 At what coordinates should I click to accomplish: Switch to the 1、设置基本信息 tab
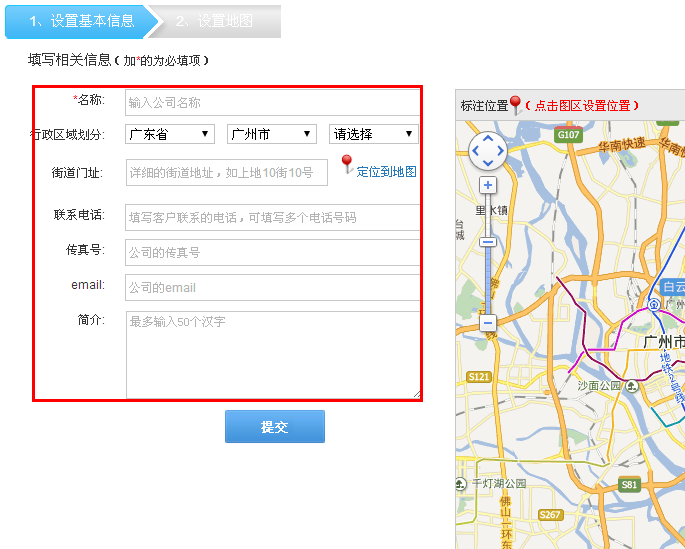pos(80,21)
